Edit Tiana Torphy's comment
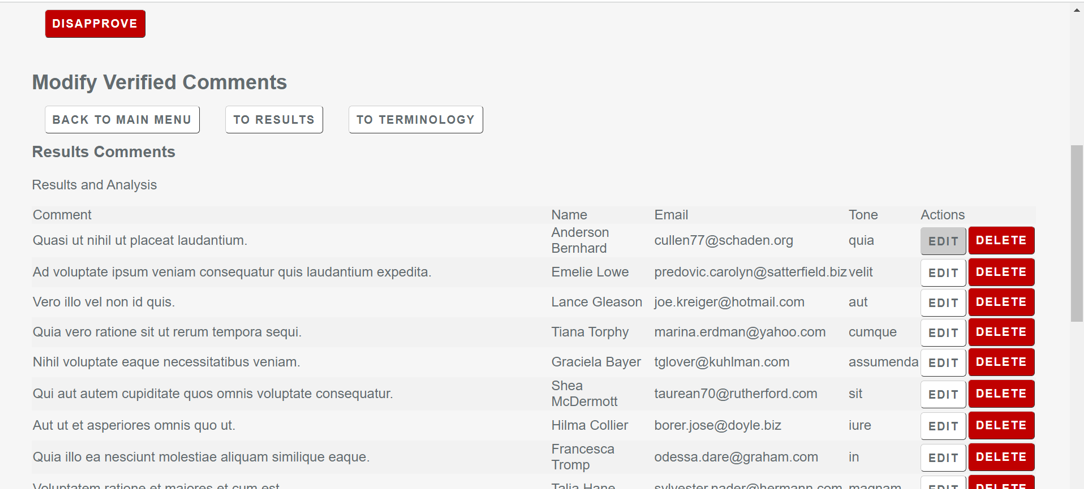The height and width of the screenshot is (489, 1085). coord(942,333)
